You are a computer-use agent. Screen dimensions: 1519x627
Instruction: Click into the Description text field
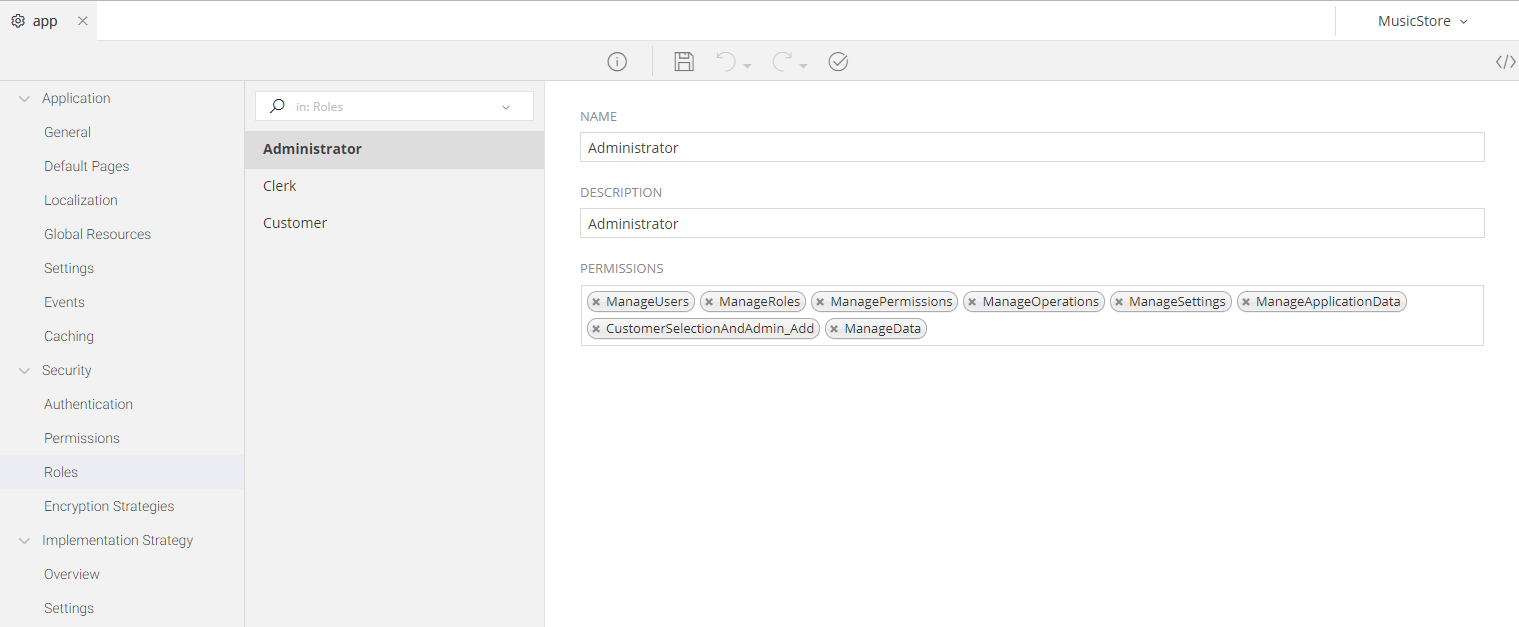[1031, 224]
